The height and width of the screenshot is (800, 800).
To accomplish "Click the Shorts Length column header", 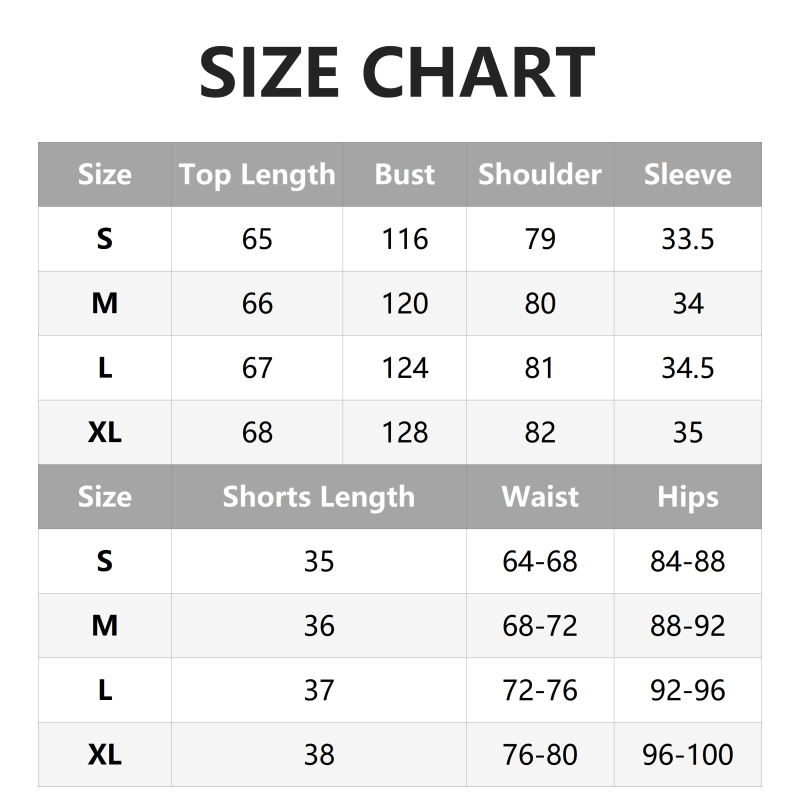I will (x=318, y=497).
